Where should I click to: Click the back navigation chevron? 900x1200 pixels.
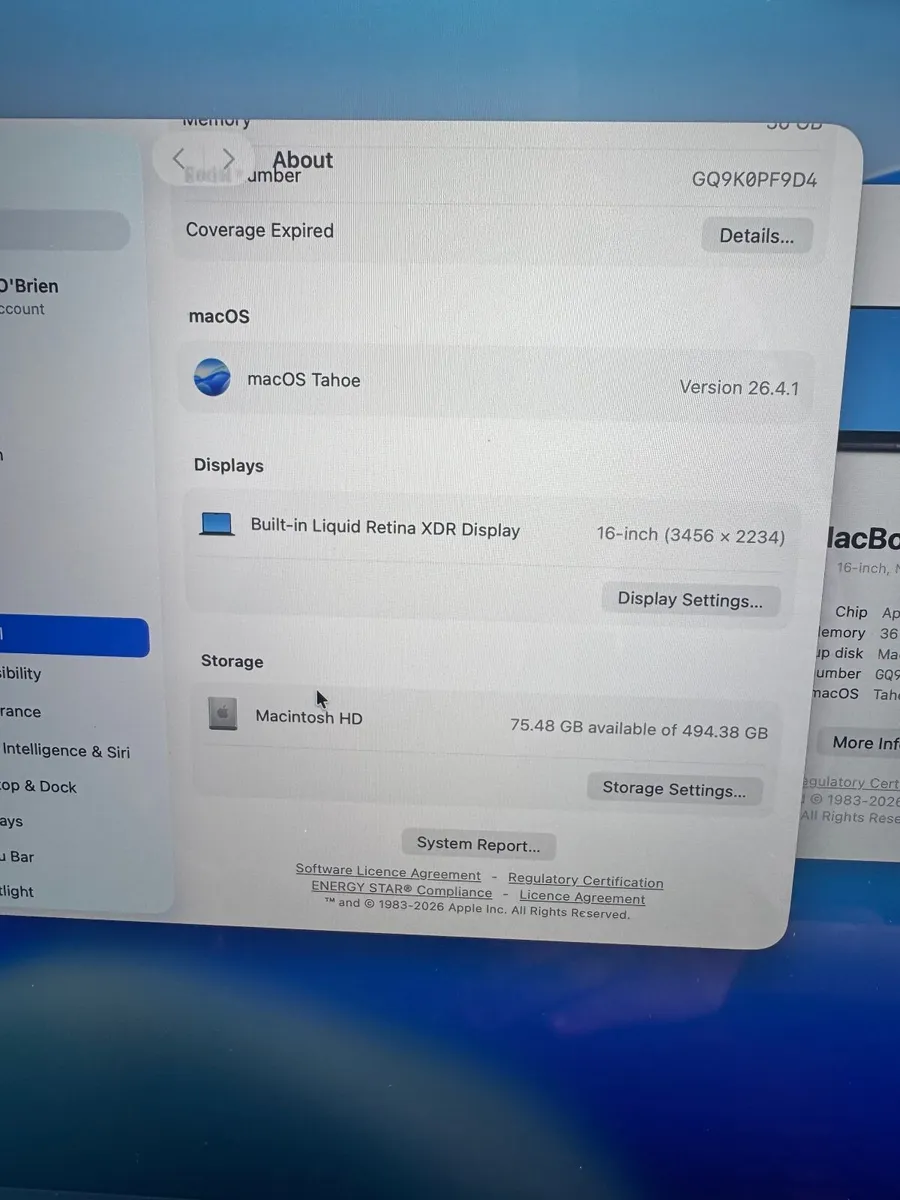pos(178,158)
